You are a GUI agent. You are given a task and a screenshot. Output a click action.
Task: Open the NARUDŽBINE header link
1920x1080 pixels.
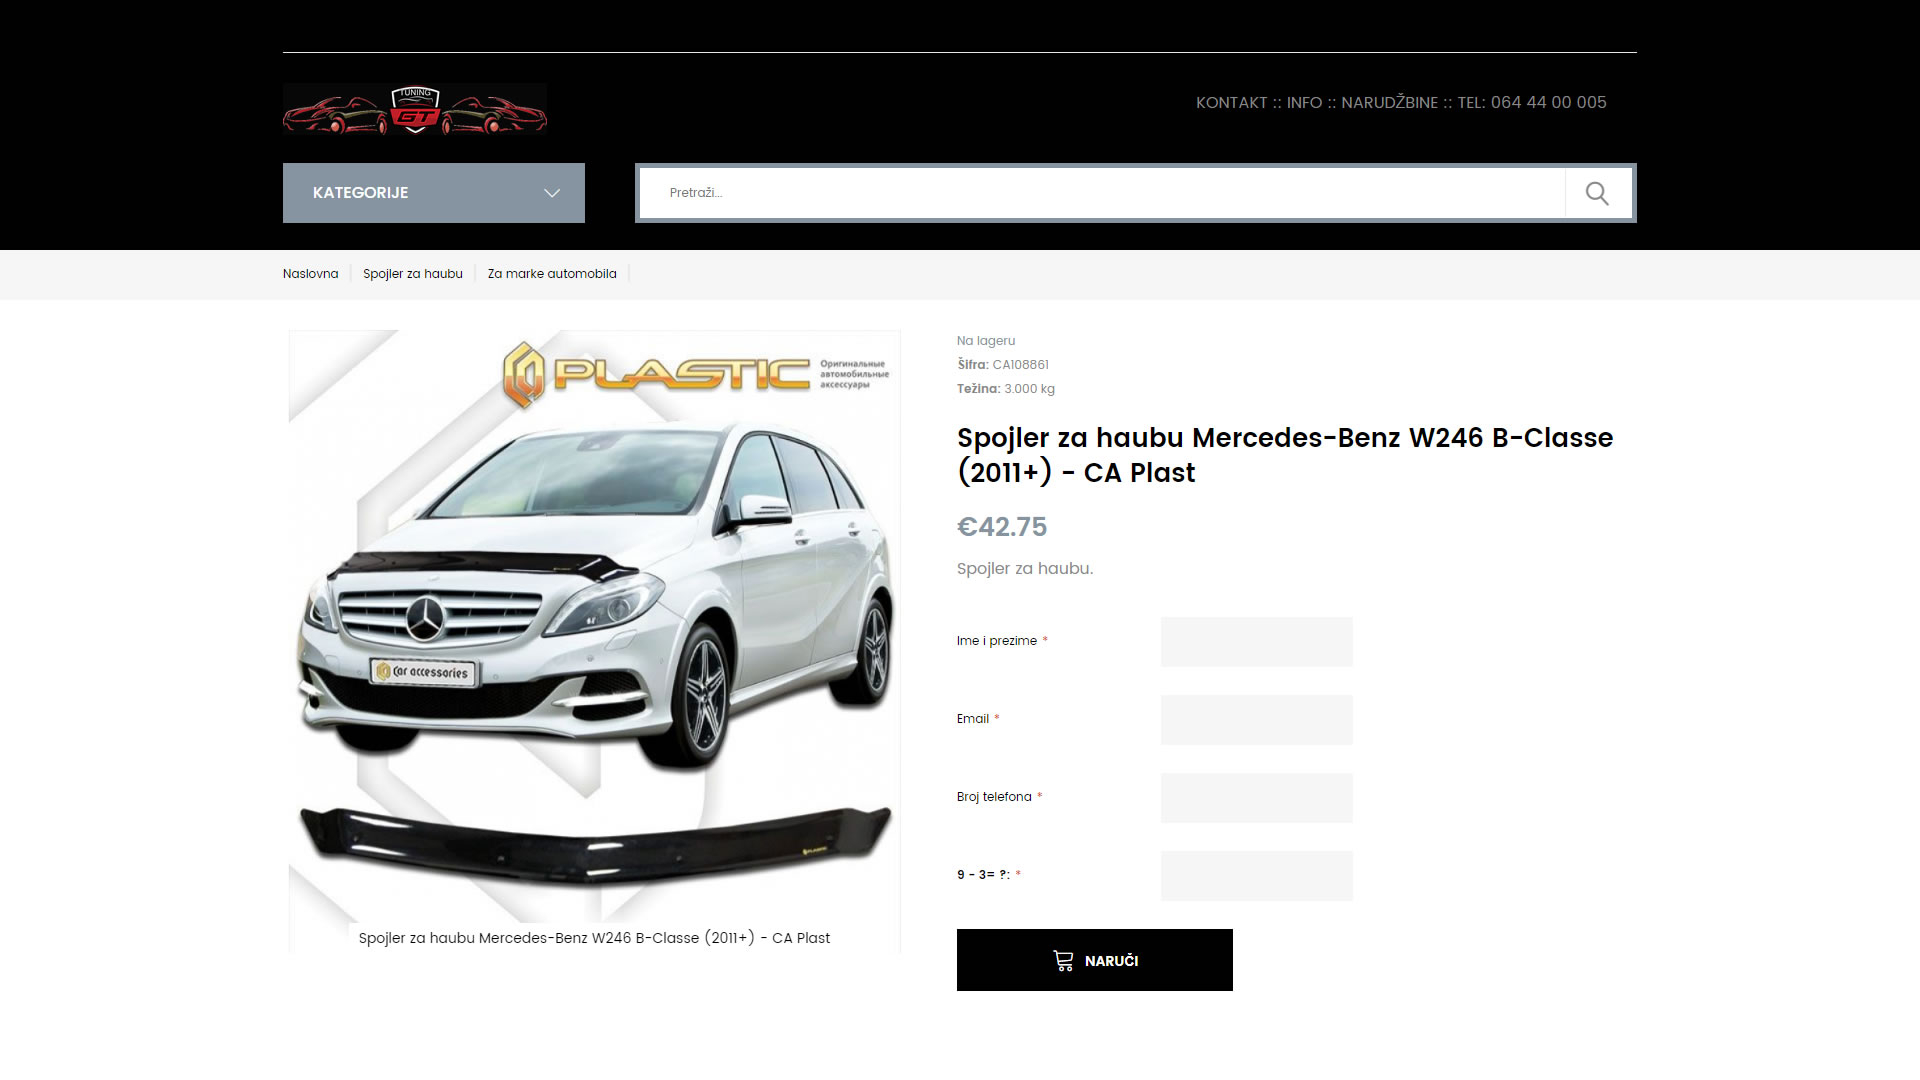pyautogui.click(x=1389, y=103)
